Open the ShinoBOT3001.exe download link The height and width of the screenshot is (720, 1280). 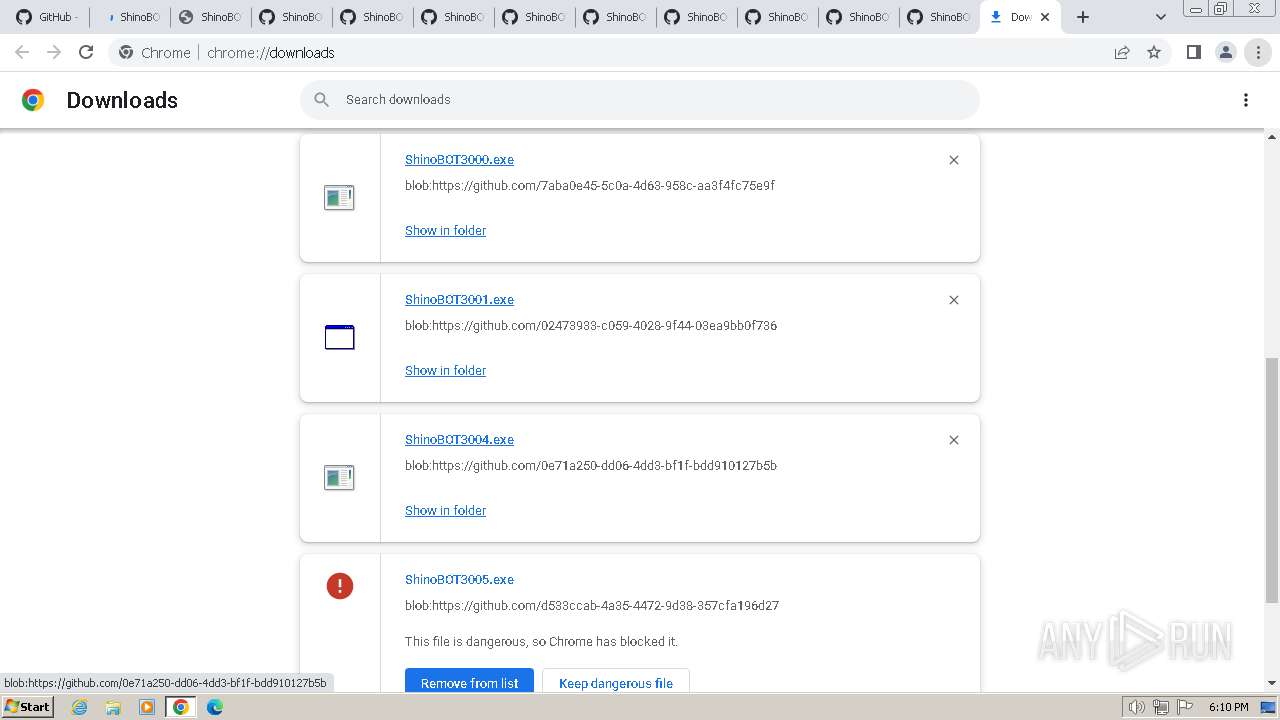pos(459,300)
